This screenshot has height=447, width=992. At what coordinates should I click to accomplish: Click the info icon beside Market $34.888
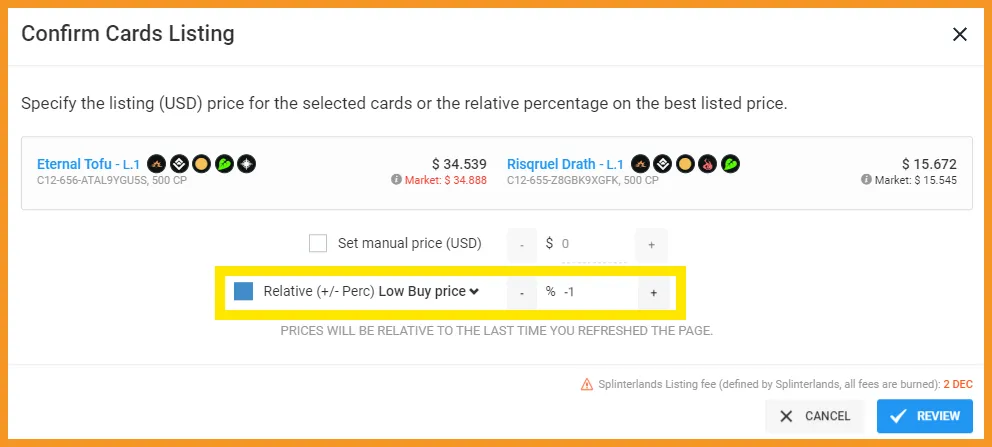point(396,180)
